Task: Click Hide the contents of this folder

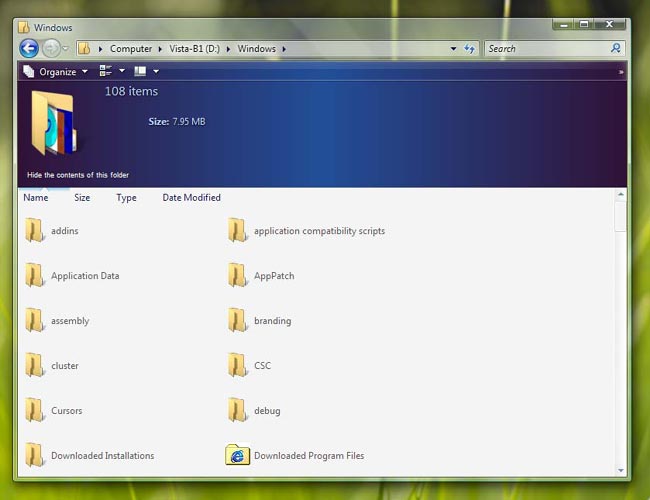Action: (x=78, y=175)
